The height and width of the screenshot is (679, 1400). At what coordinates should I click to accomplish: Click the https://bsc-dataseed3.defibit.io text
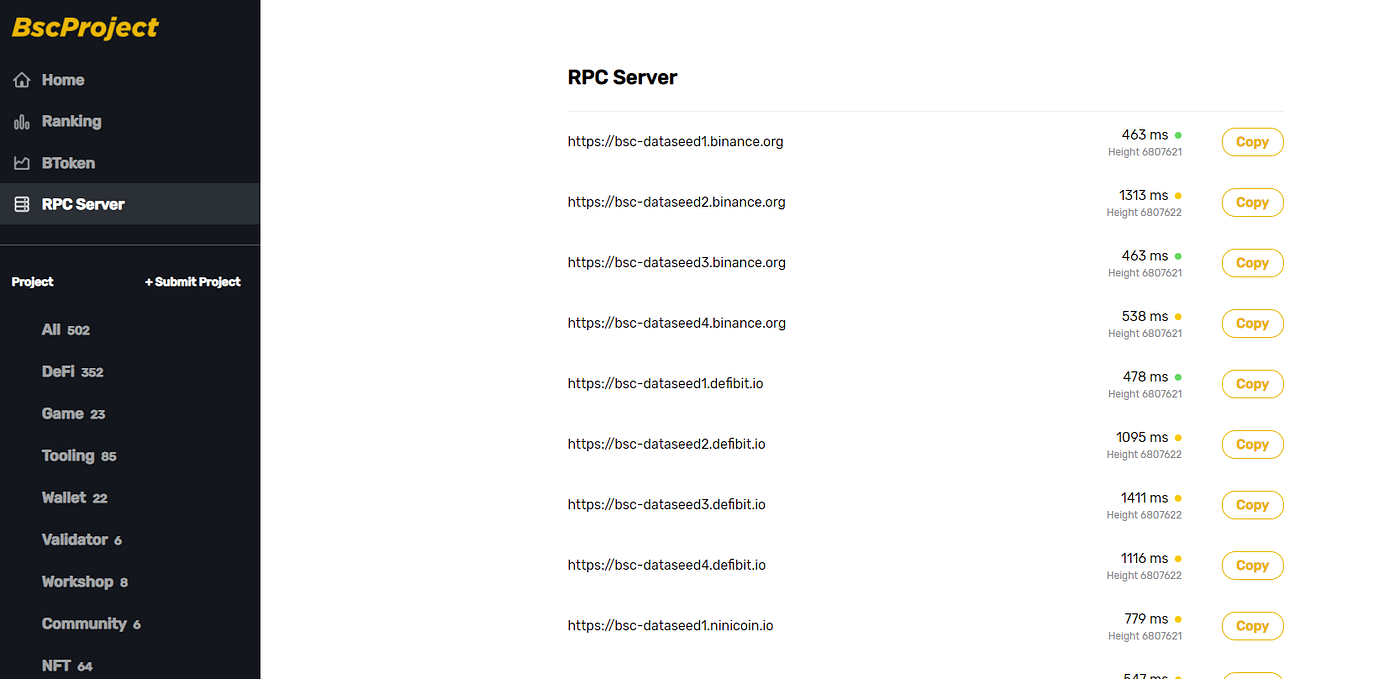tap(667, 505)
